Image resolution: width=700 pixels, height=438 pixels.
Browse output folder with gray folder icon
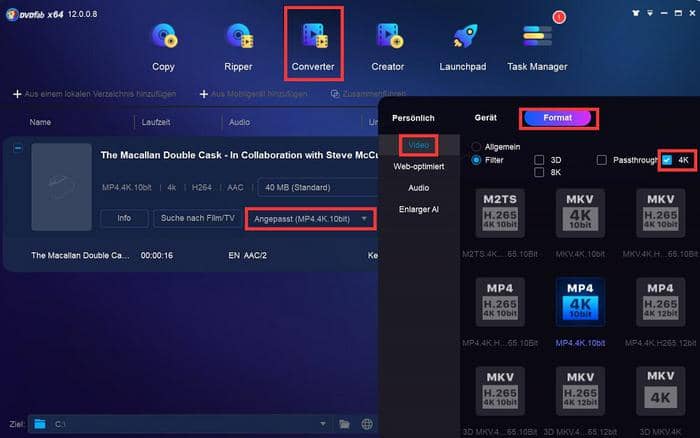pos(344,424)
